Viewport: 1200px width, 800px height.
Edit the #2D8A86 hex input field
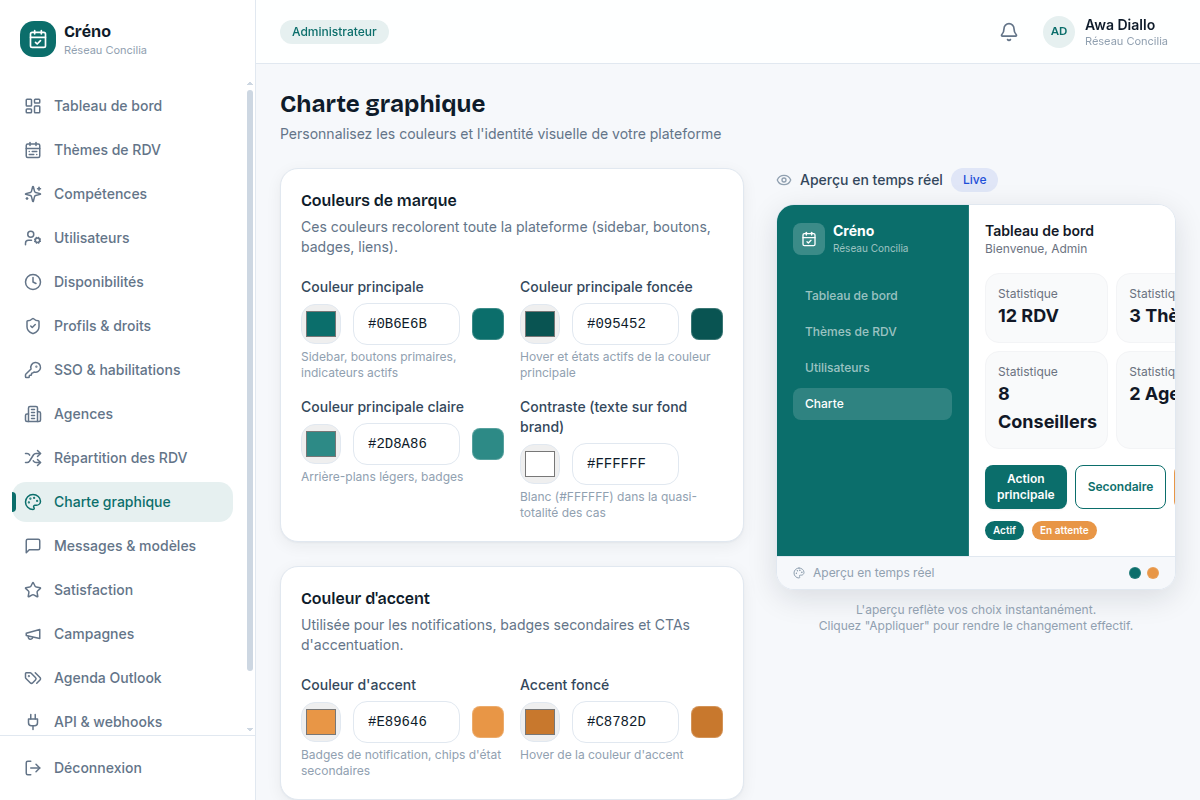tap(406, 444)
